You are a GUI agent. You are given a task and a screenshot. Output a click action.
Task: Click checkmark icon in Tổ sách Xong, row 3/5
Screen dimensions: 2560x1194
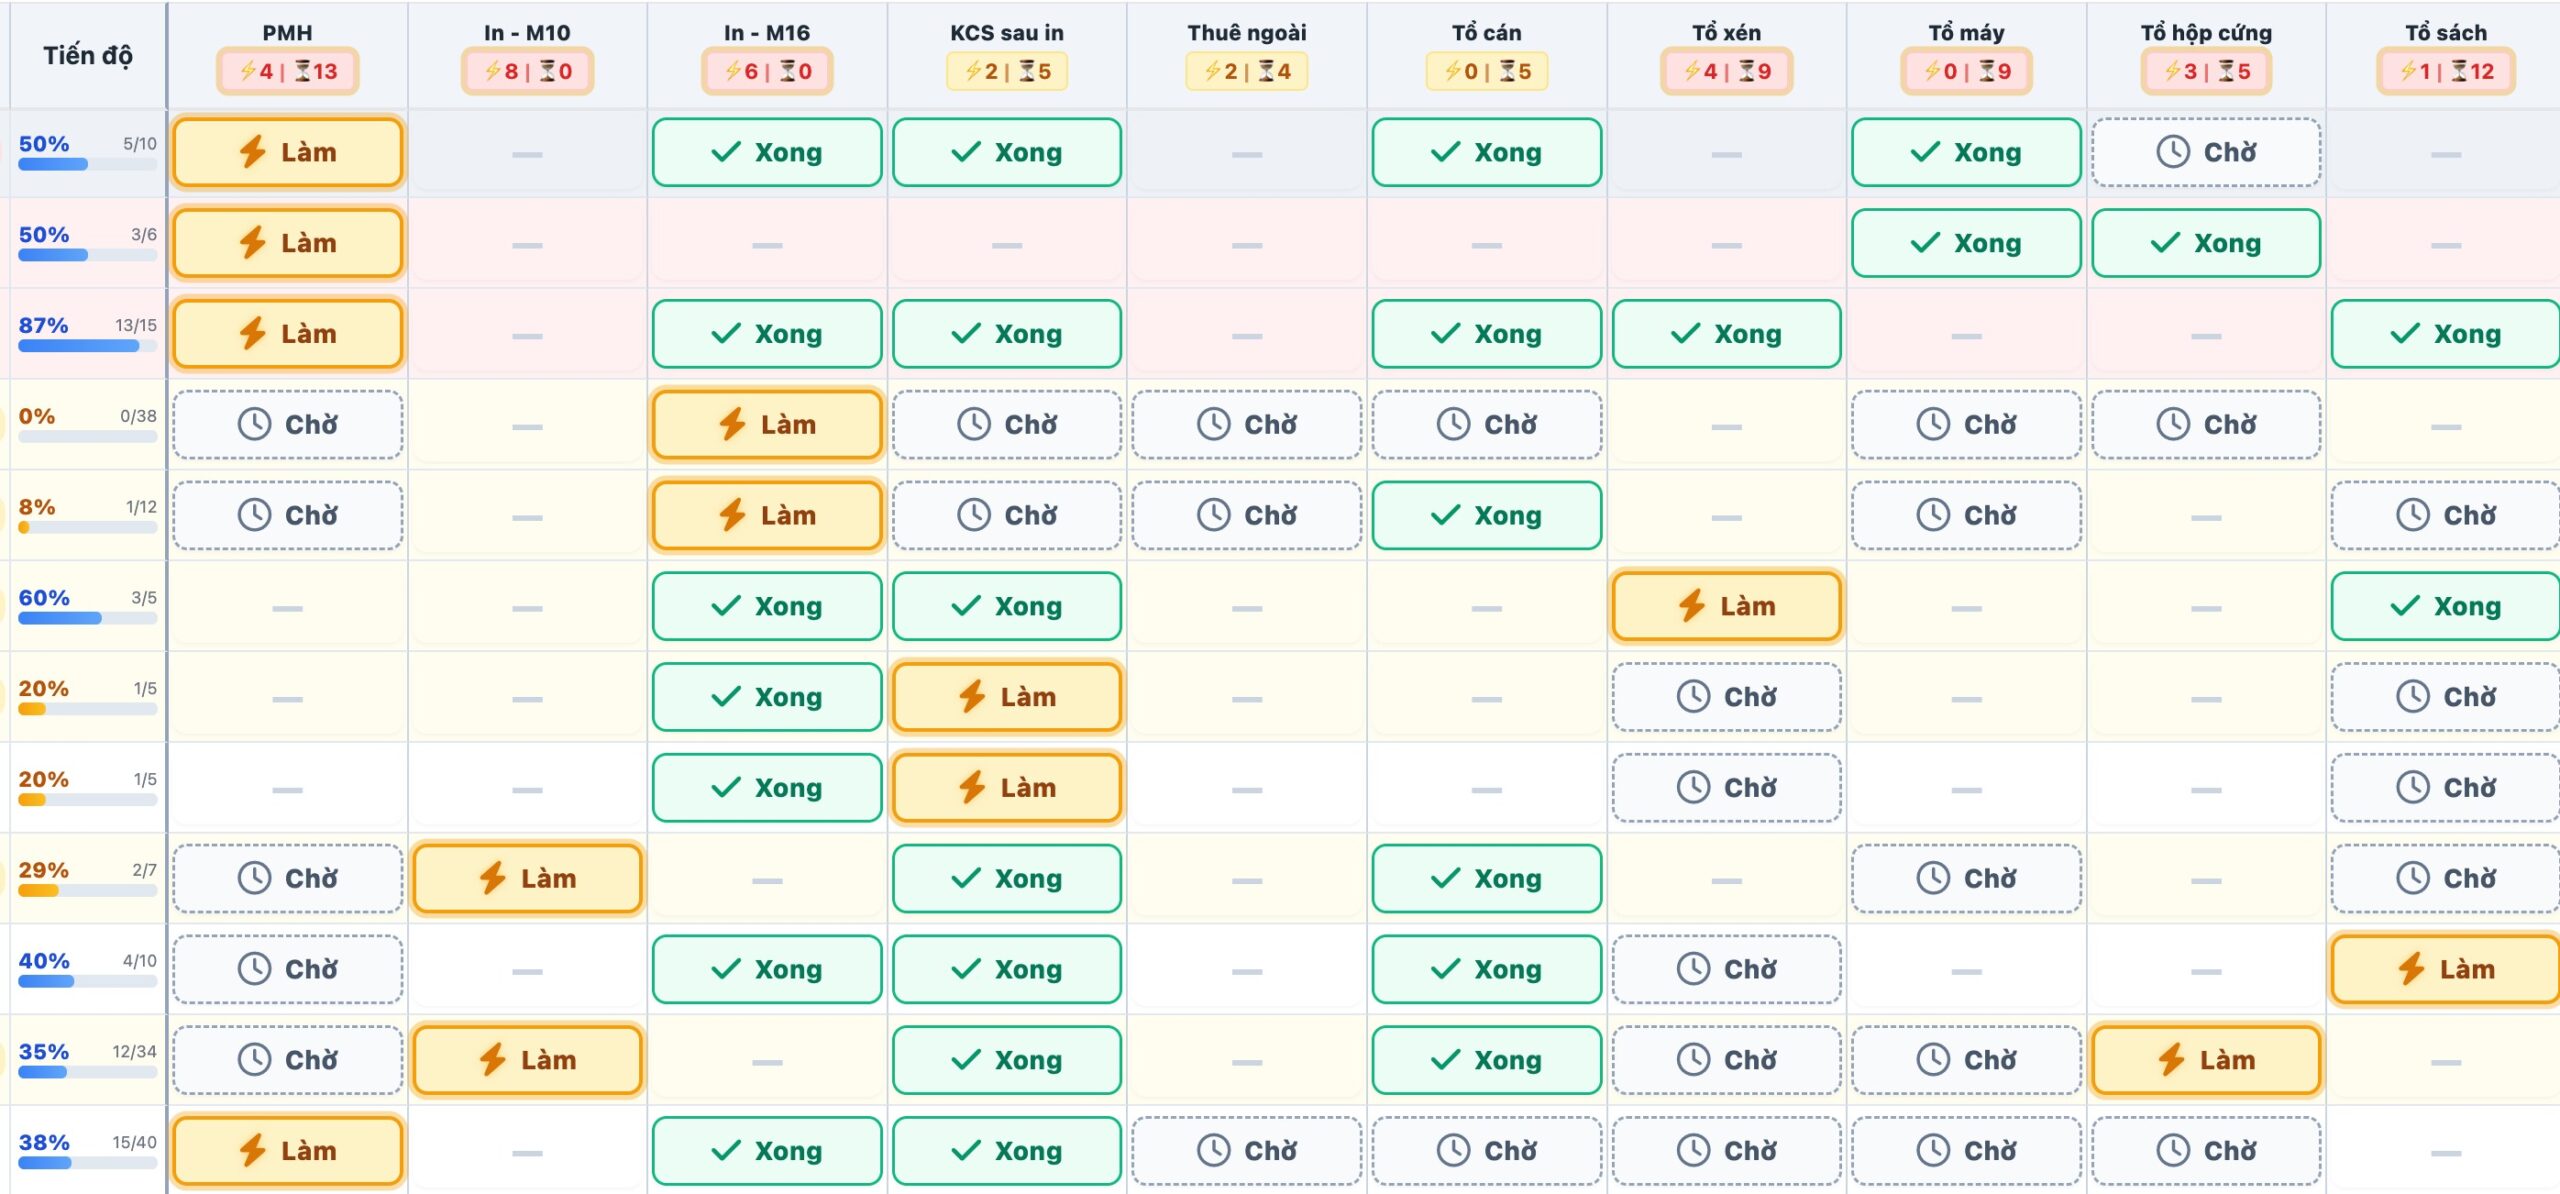click(2405, 606)
